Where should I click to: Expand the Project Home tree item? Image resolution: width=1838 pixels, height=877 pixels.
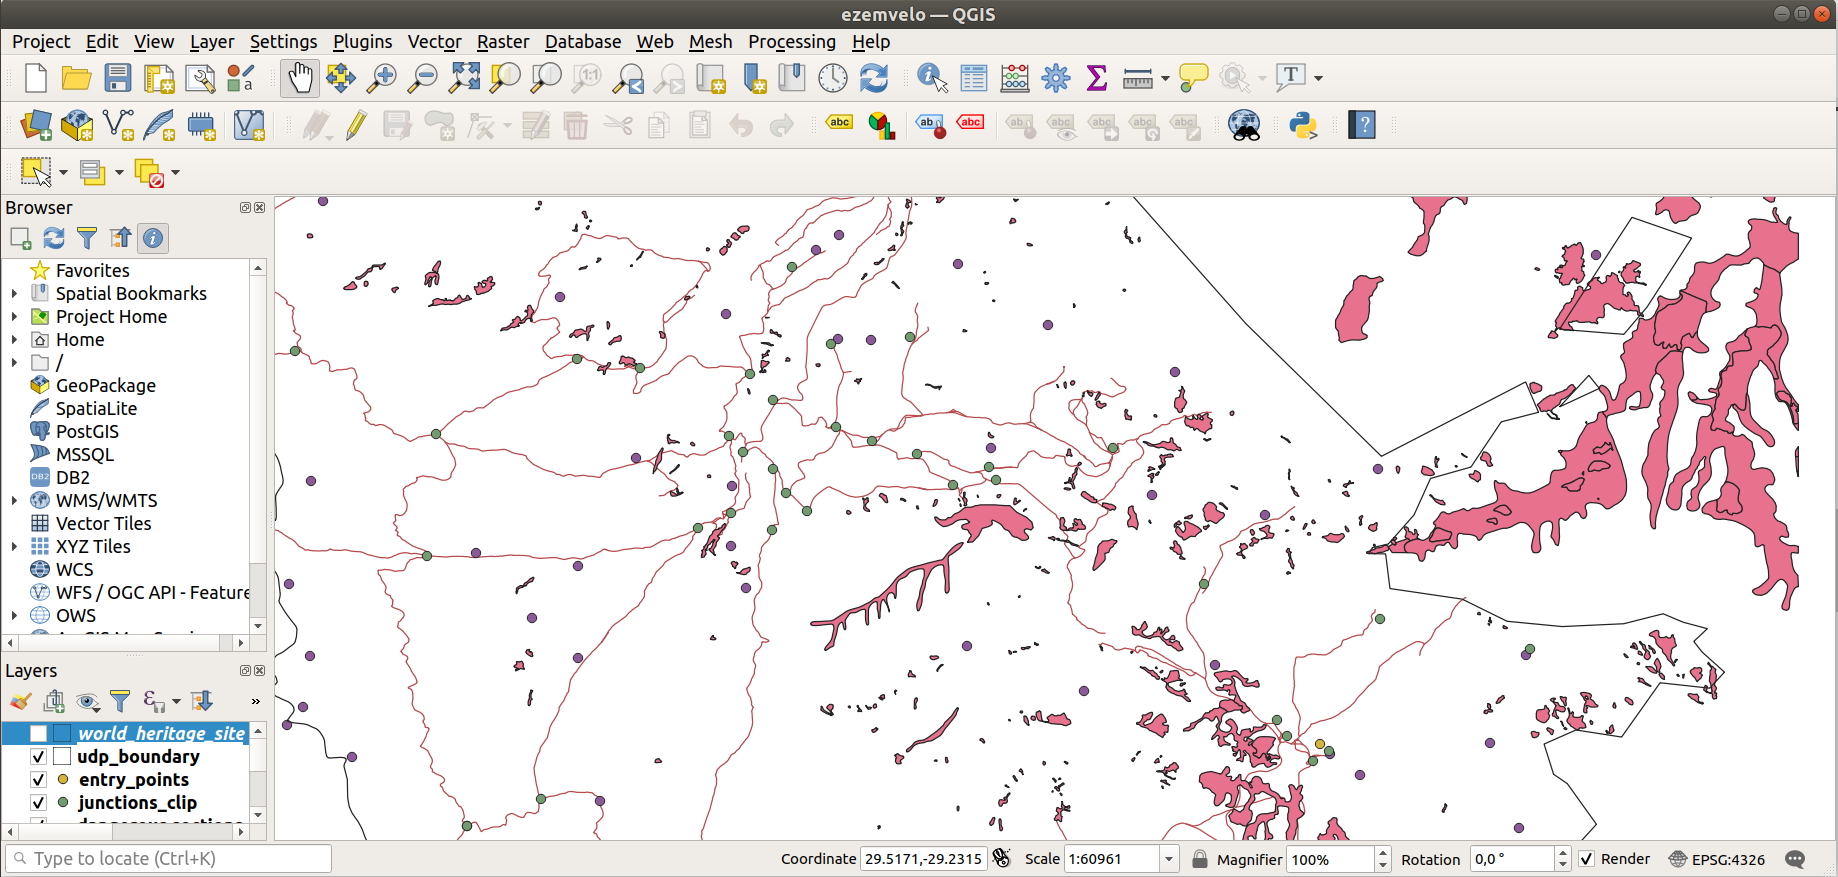[14, 317]
